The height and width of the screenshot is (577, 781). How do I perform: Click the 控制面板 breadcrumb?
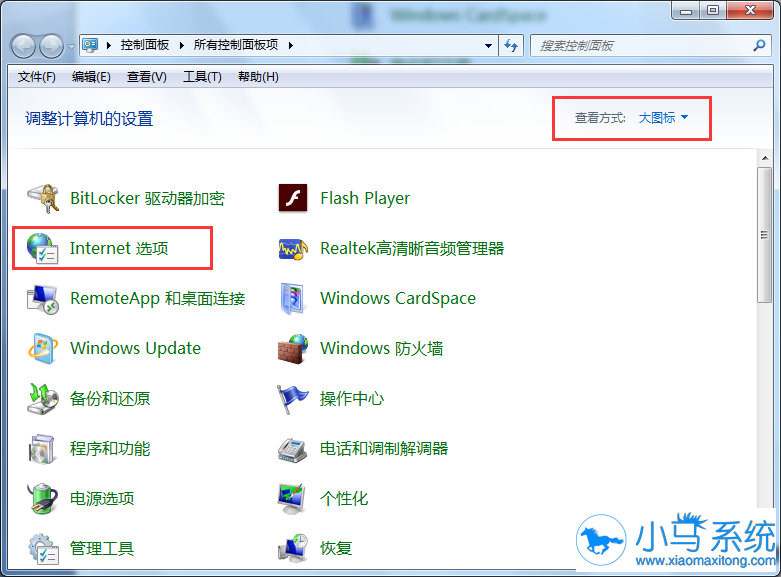[x=145, y=45]
